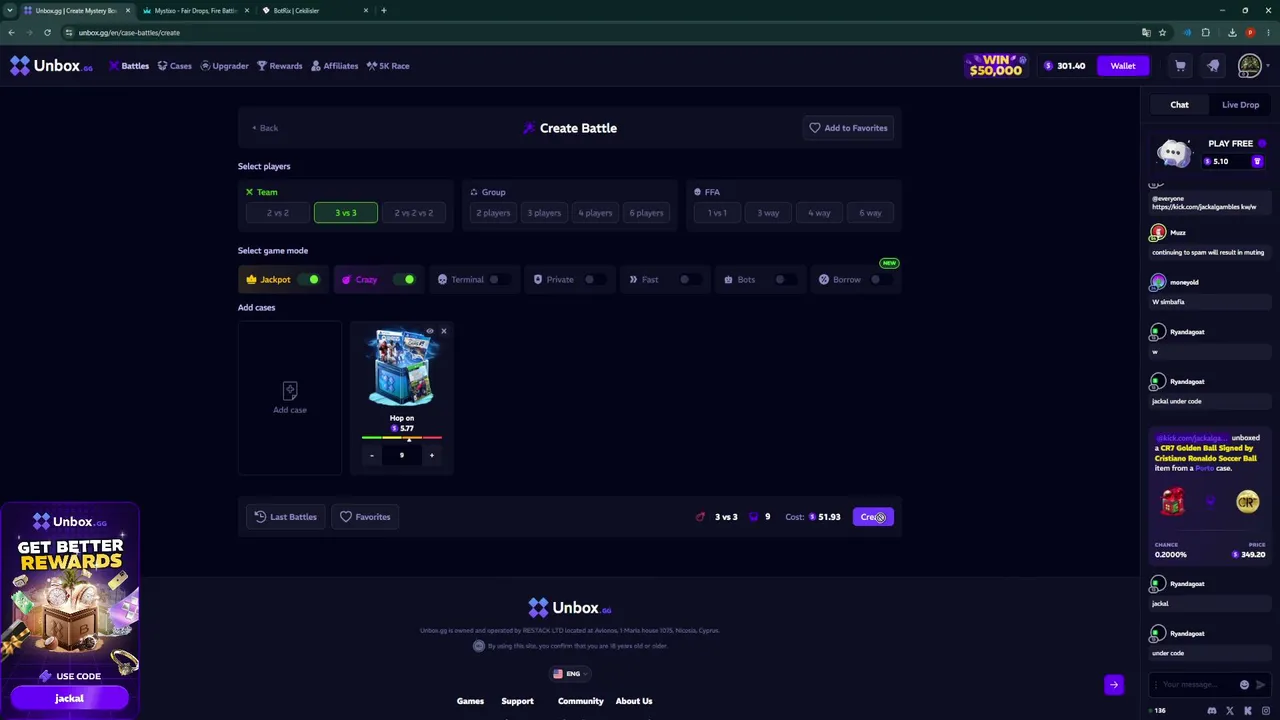
Task: Click Add to Favorites
Action: (848, 128)
